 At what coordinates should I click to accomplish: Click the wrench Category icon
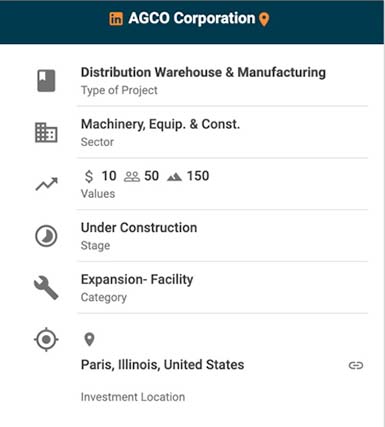point(46,288)
